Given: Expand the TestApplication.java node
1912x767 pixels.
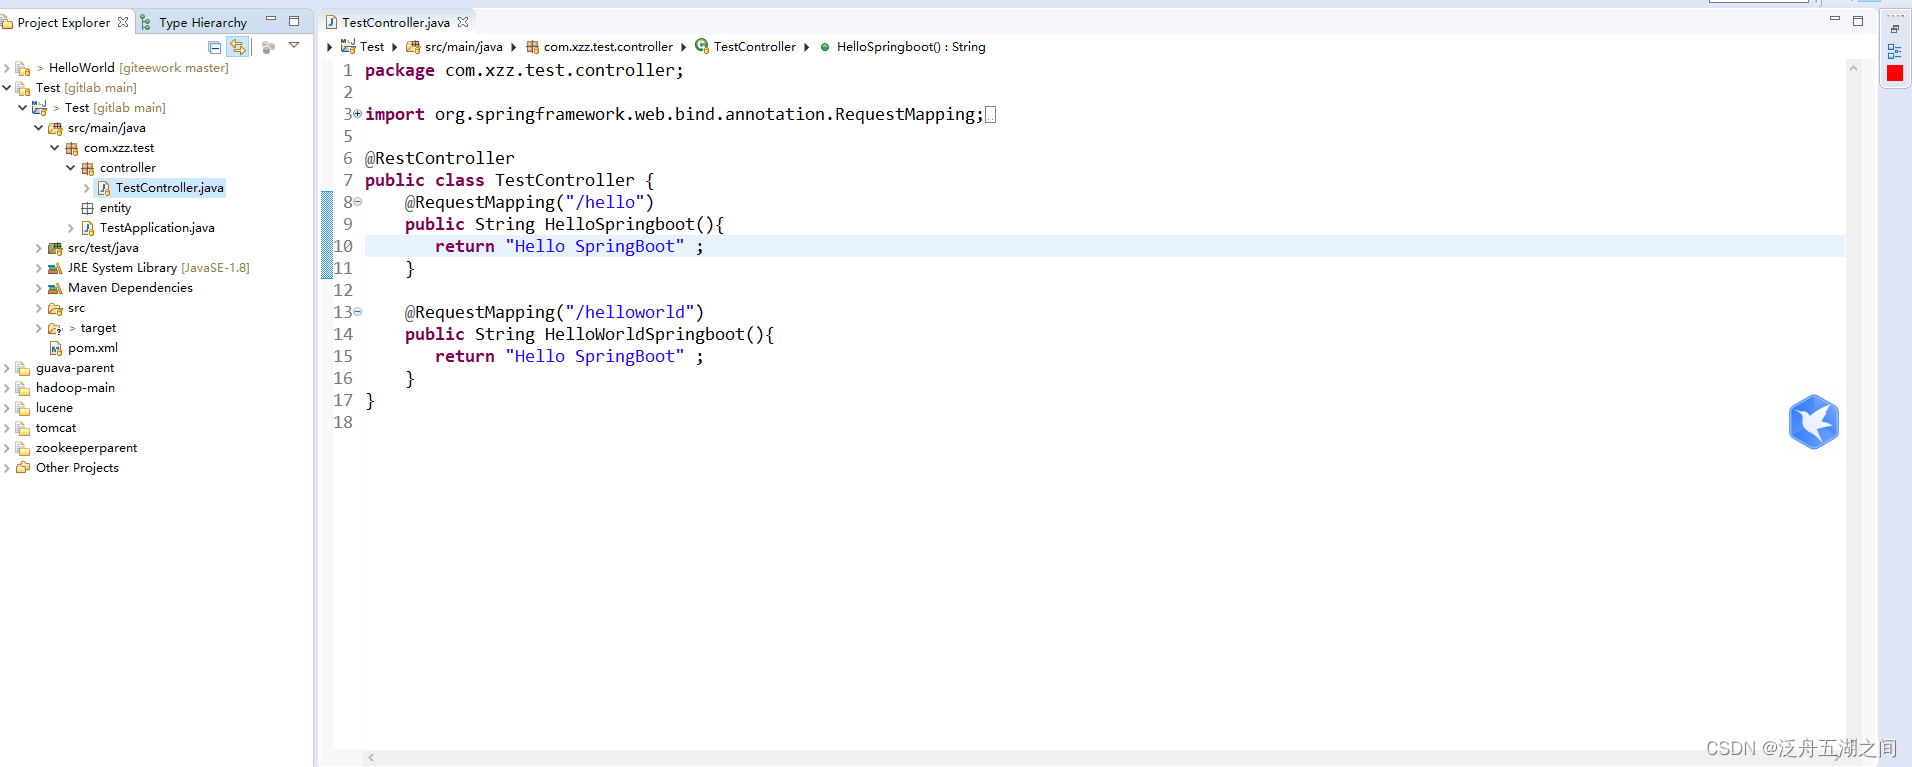Looking at the screenshot, I should (71, 228).
